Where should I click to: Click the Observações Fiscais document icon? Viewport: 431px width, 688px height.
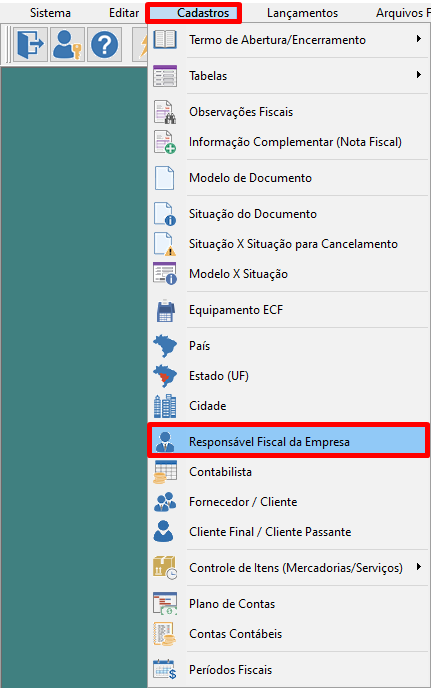click(165, 112)
